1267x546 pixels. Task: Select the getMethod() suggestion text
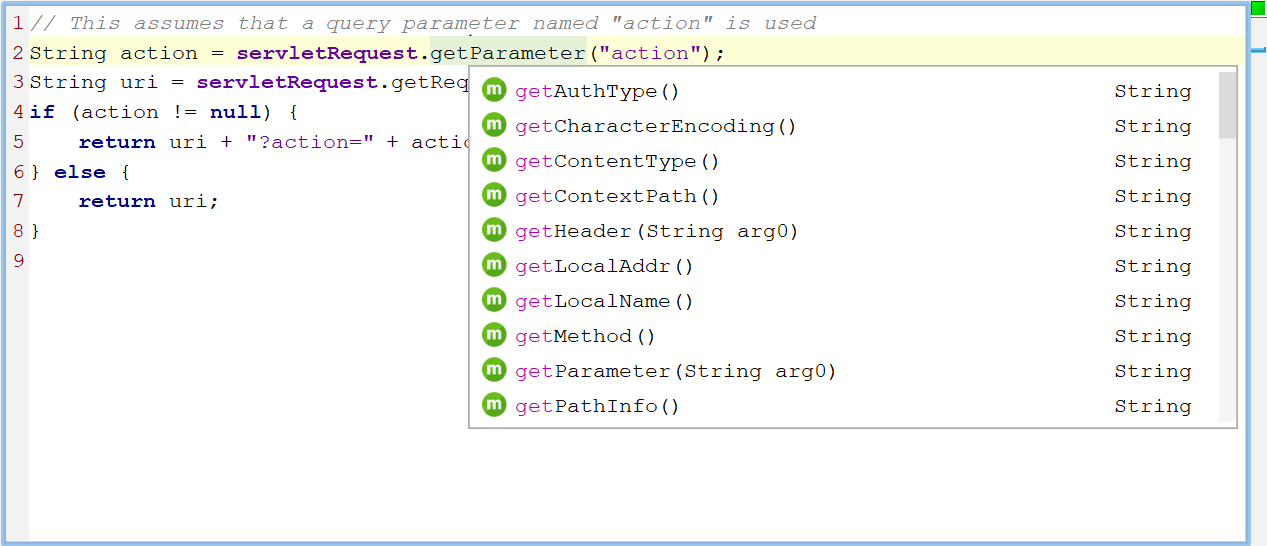(x=585, y=336)
